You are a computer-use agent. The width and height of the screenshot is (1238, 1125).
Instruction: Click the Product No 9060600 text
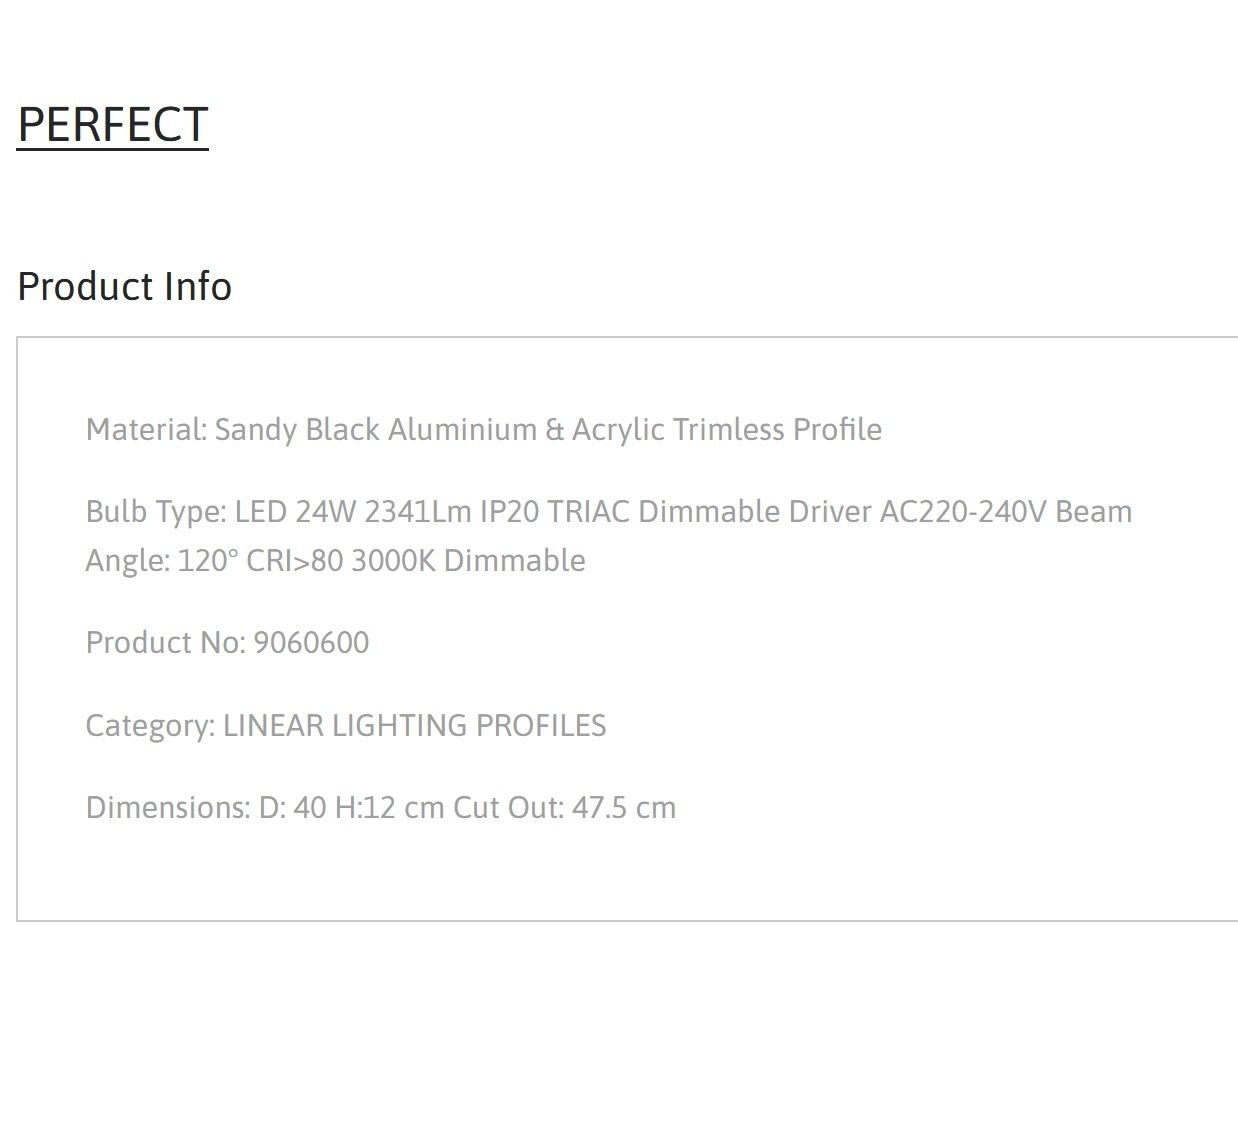tap(228, 642)
